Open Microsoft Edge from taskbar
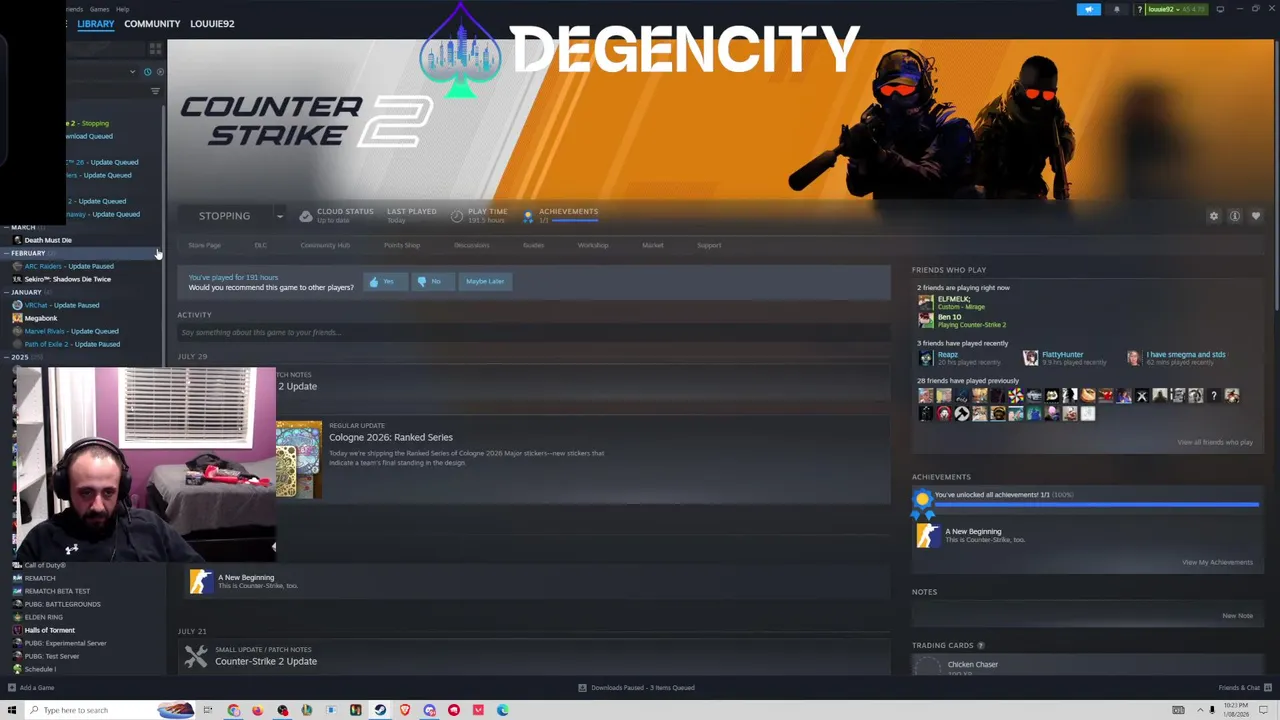The width and height of the screenshot is (1280, 720). (x=503, y=710)
